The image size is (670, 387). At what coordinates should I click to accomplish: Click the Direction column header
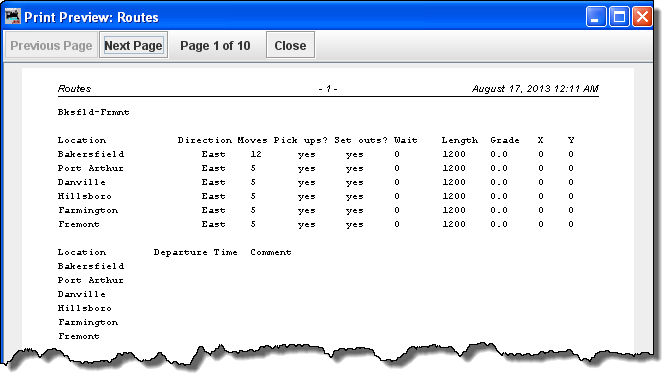205,140
